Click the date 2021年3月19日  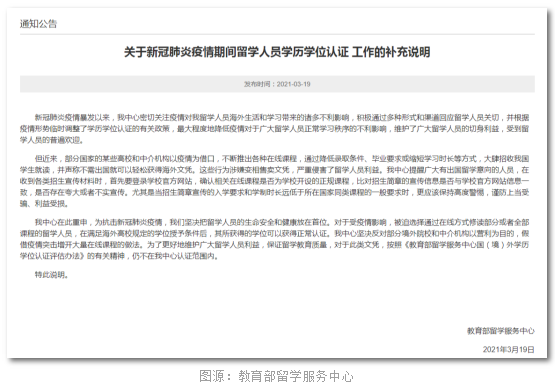coord(509,349)
